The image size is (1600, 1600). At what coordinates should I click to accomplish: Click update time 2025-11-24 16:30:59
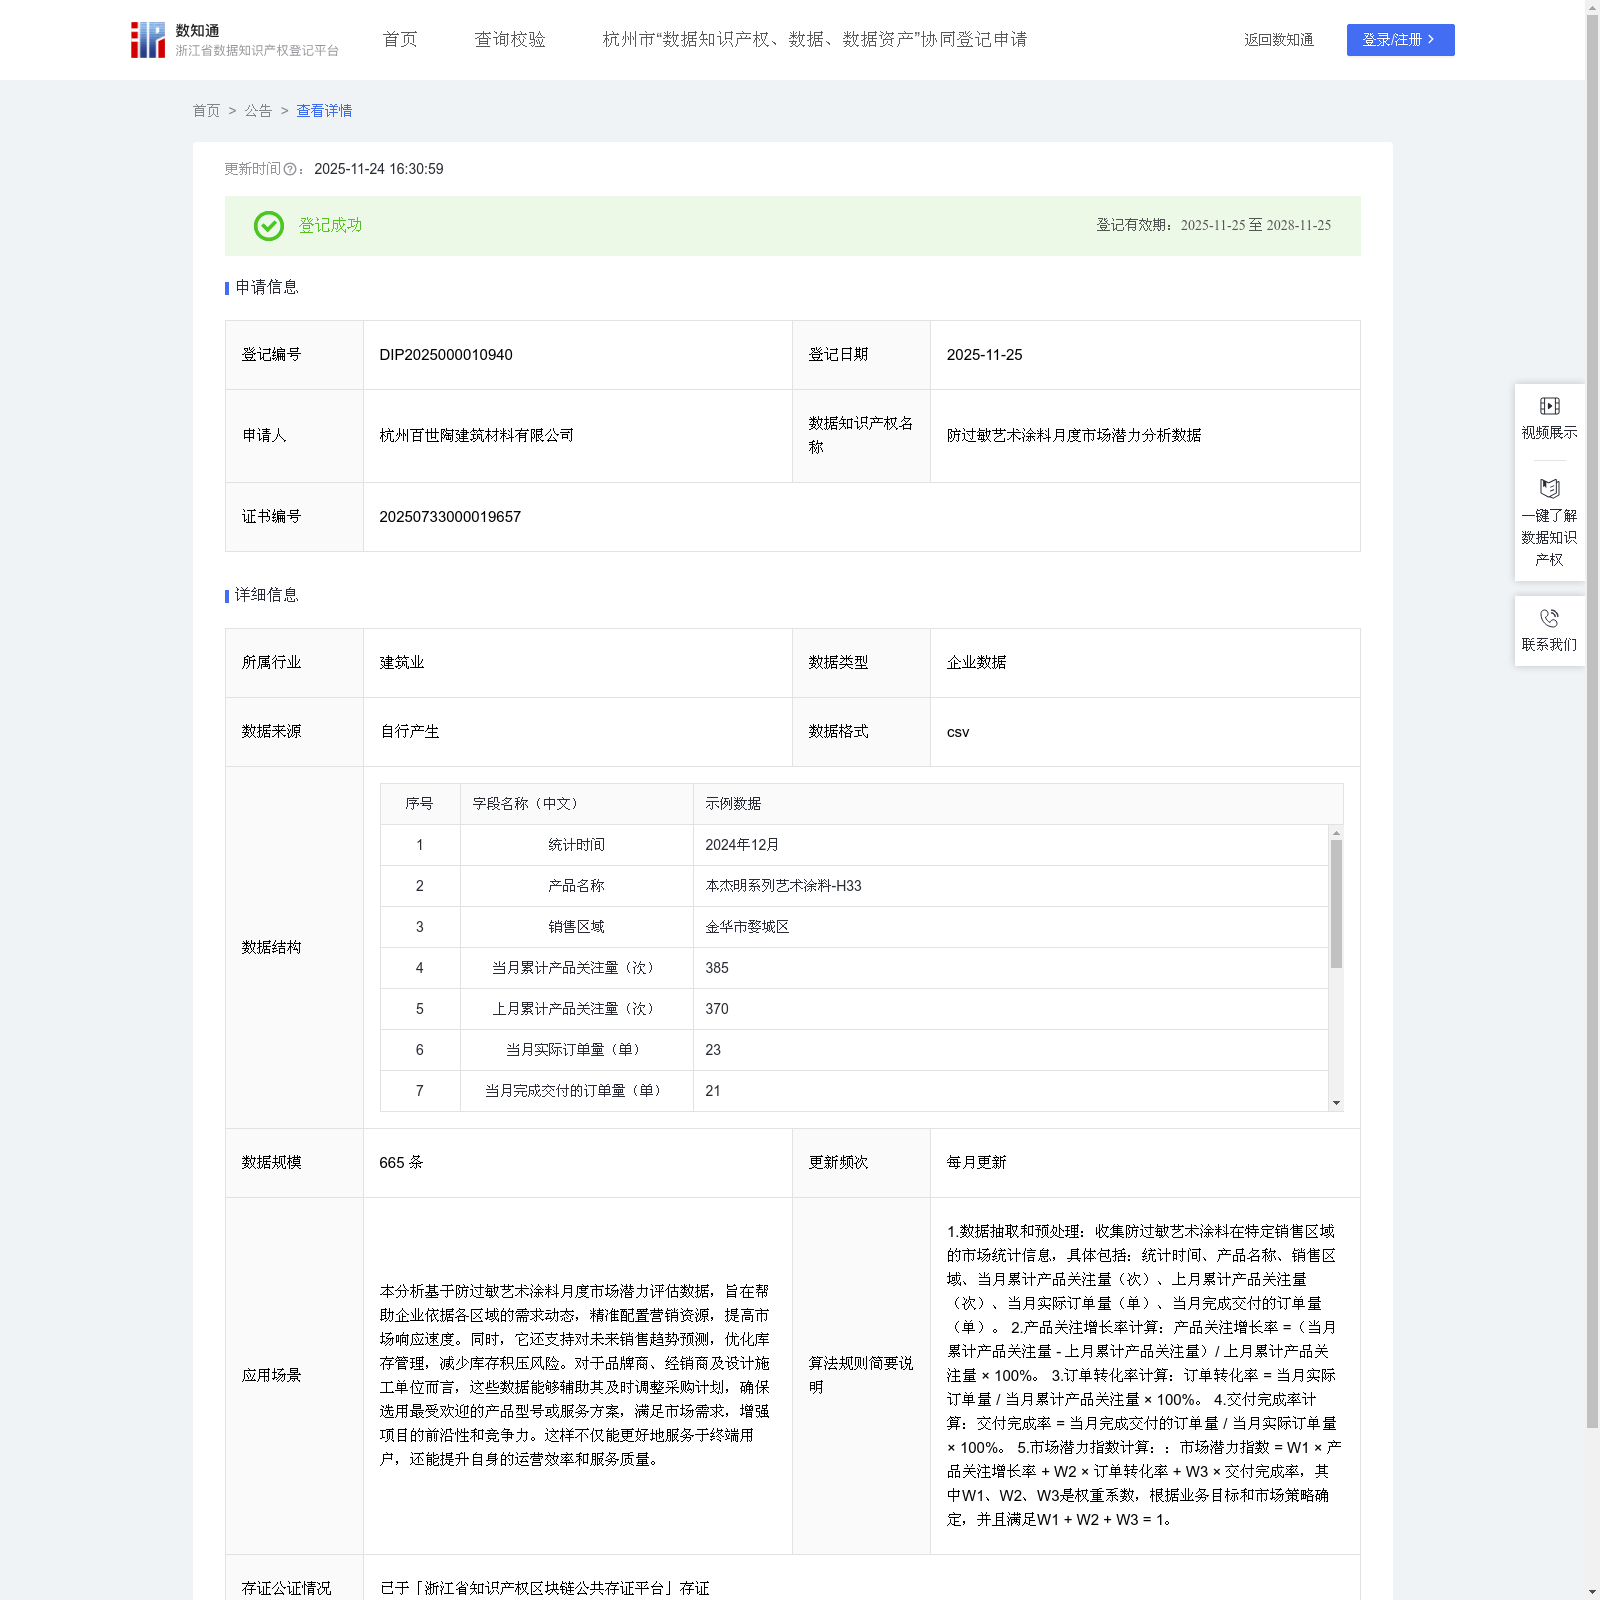[x=379, y=170]
